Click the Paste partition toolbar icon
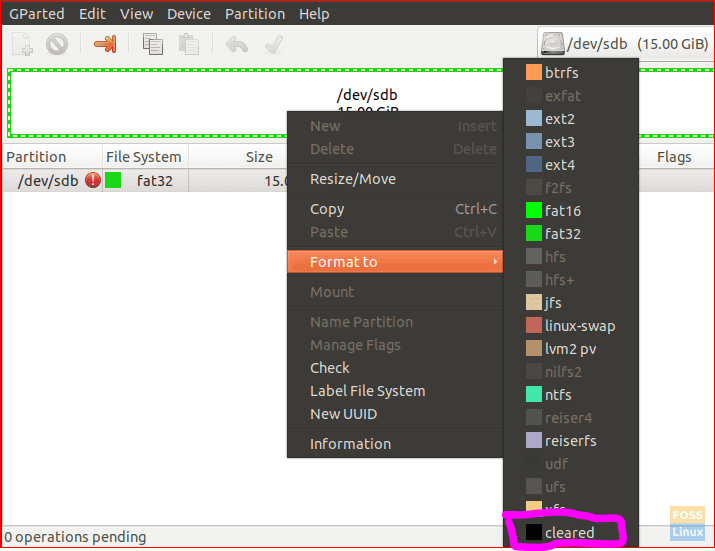 tap(188, 44)
